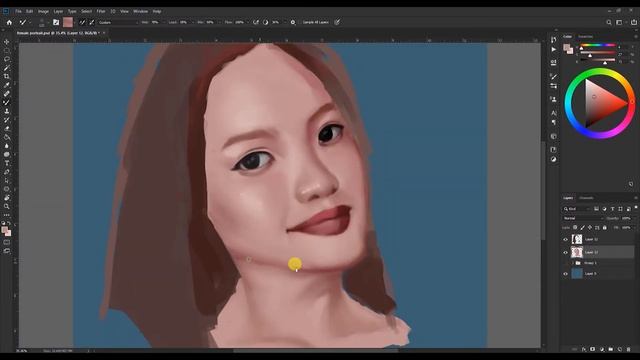Click the new group folder icon

[x=611, y=349]
